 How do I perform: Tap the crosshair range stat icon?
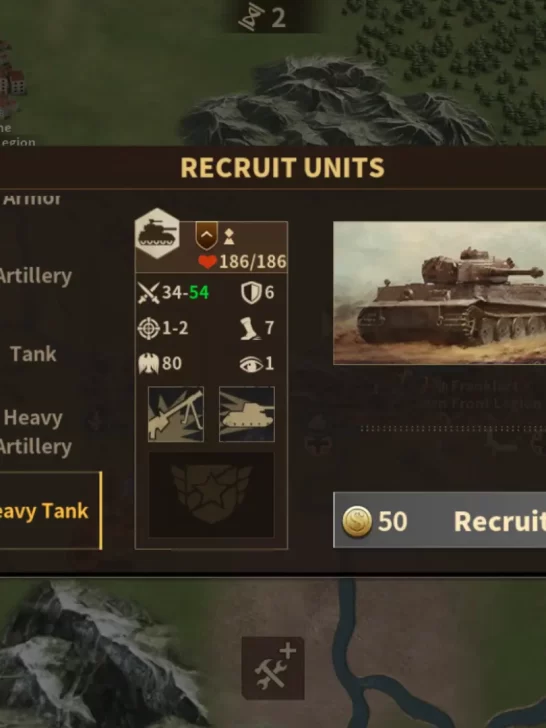(149, 328)
